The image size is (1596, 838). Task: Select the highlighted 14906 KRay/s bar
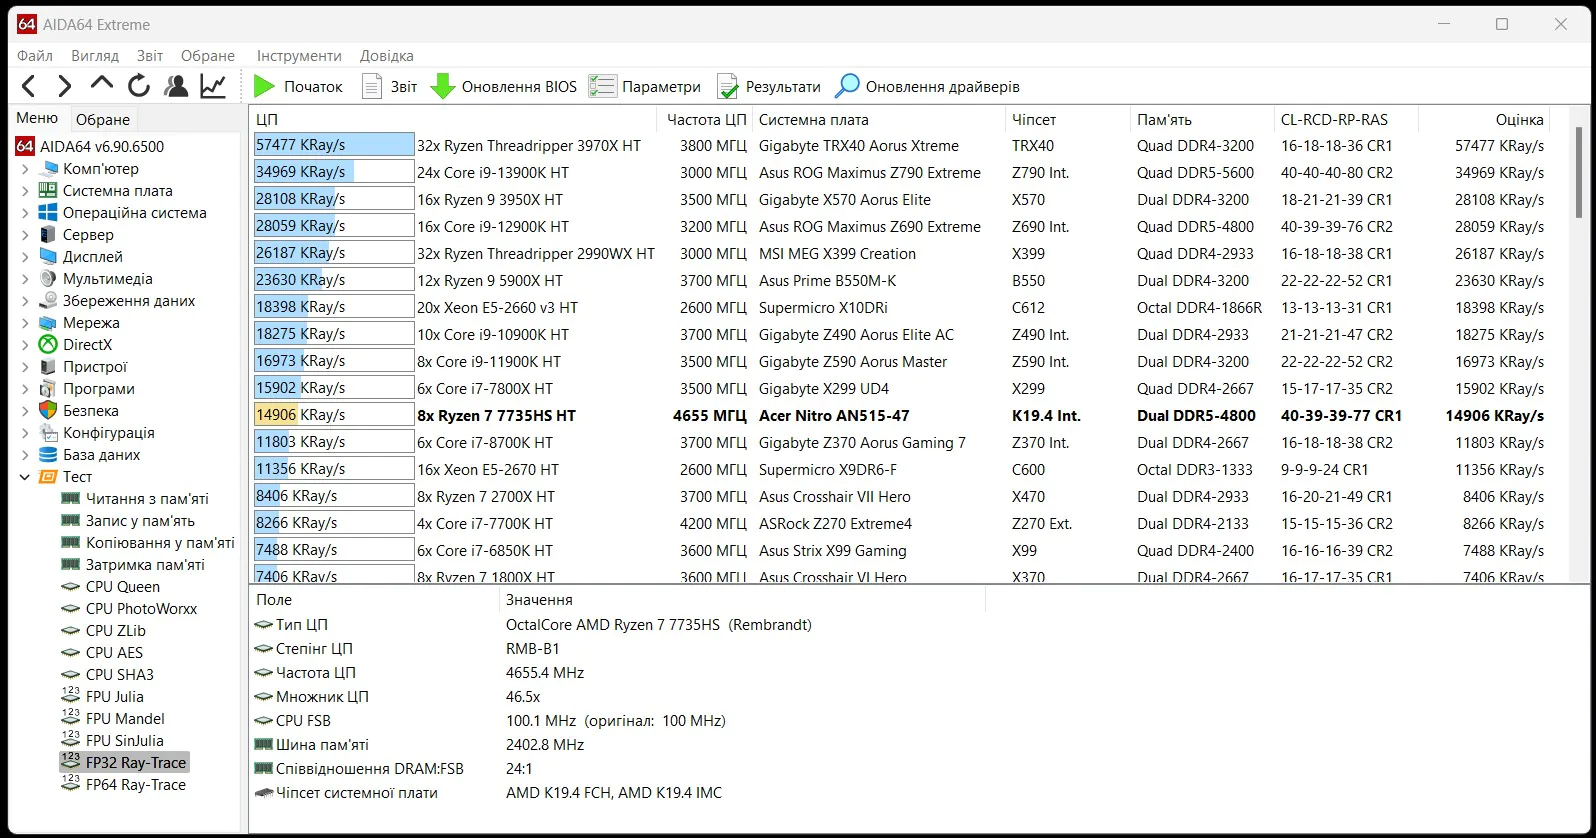(x=334, y=415)
